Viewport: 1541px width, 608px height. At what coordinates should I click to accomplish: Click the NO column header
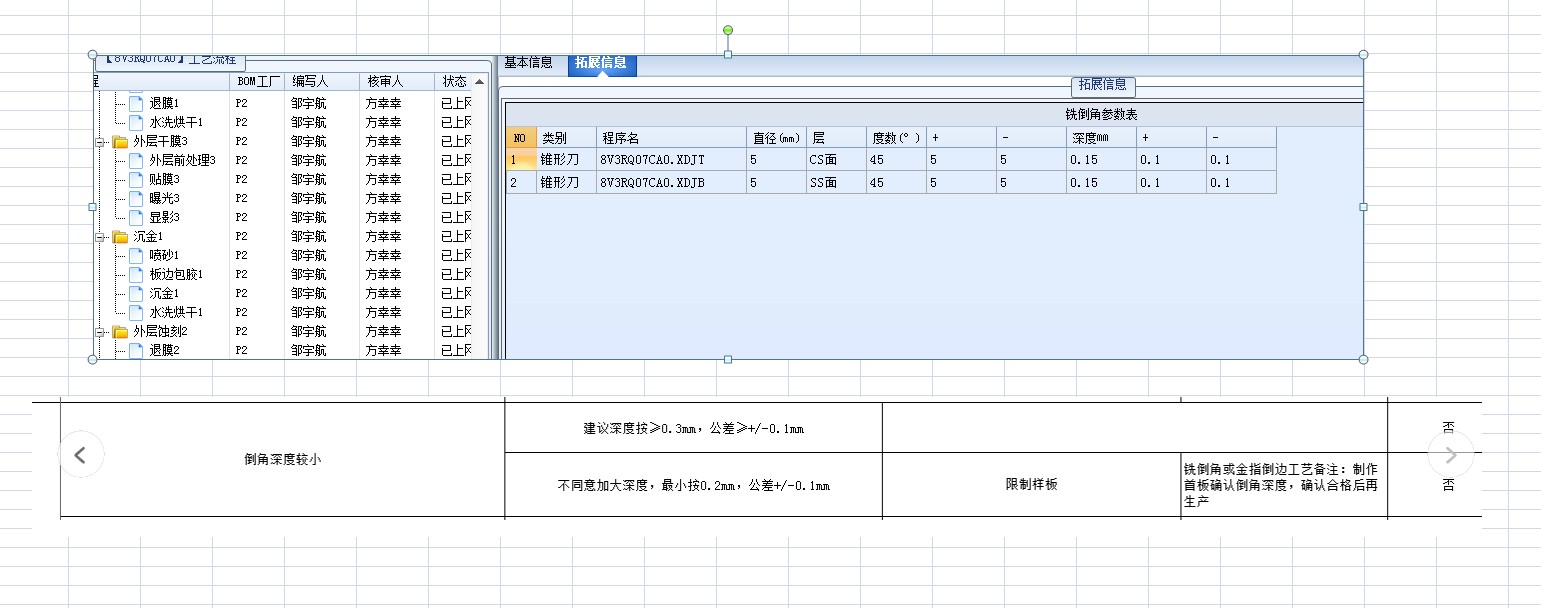coord(521,137)
